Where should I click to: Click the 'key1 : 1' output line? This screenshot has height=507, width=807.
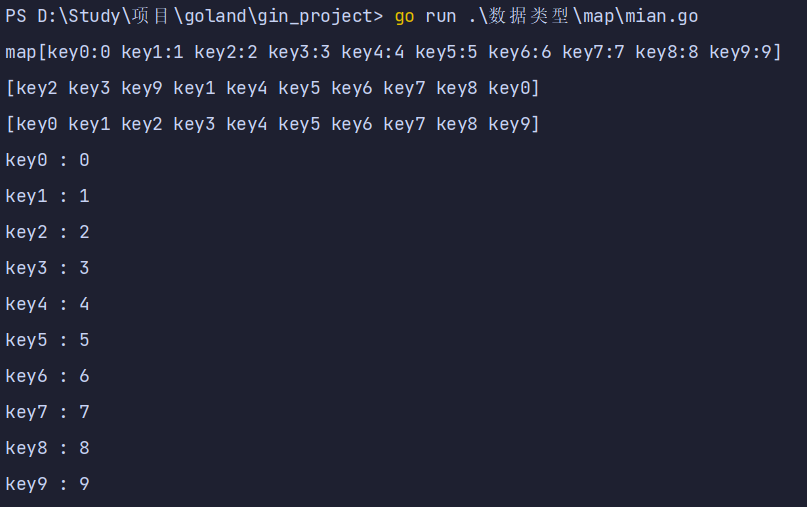point(47,196)
